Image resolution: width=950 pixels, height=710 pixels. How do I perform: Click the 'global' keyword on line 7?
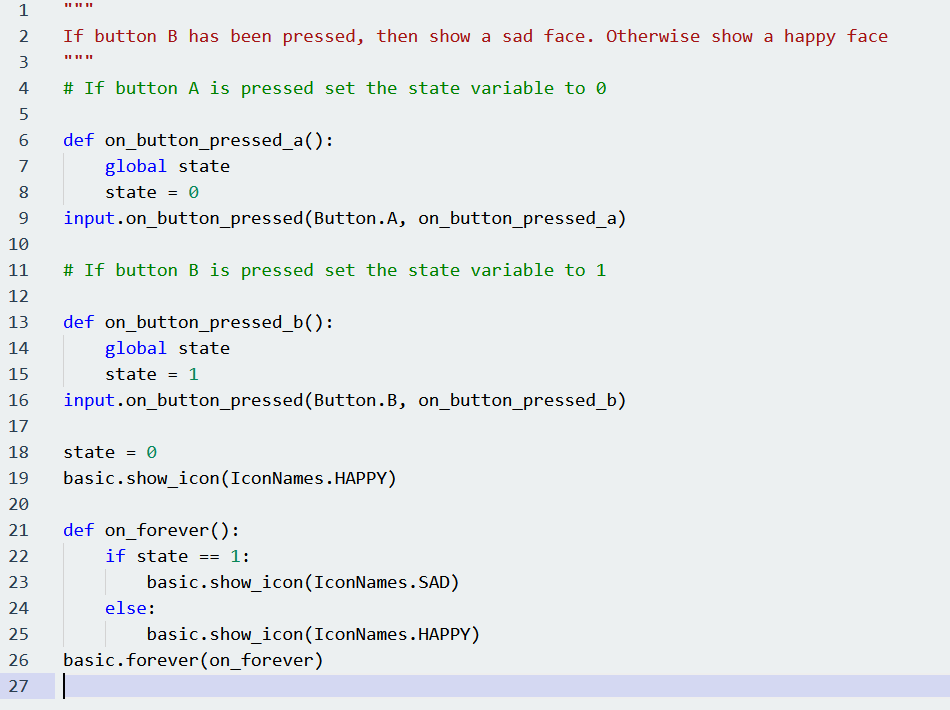136,166
